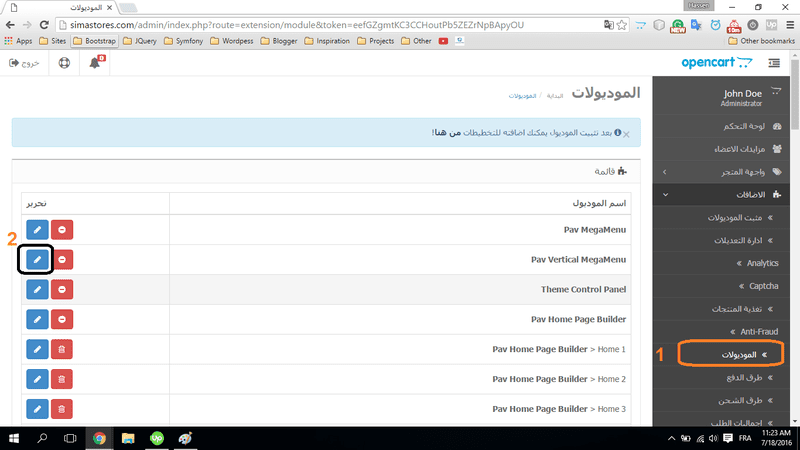Open the translate page icon

609,24
